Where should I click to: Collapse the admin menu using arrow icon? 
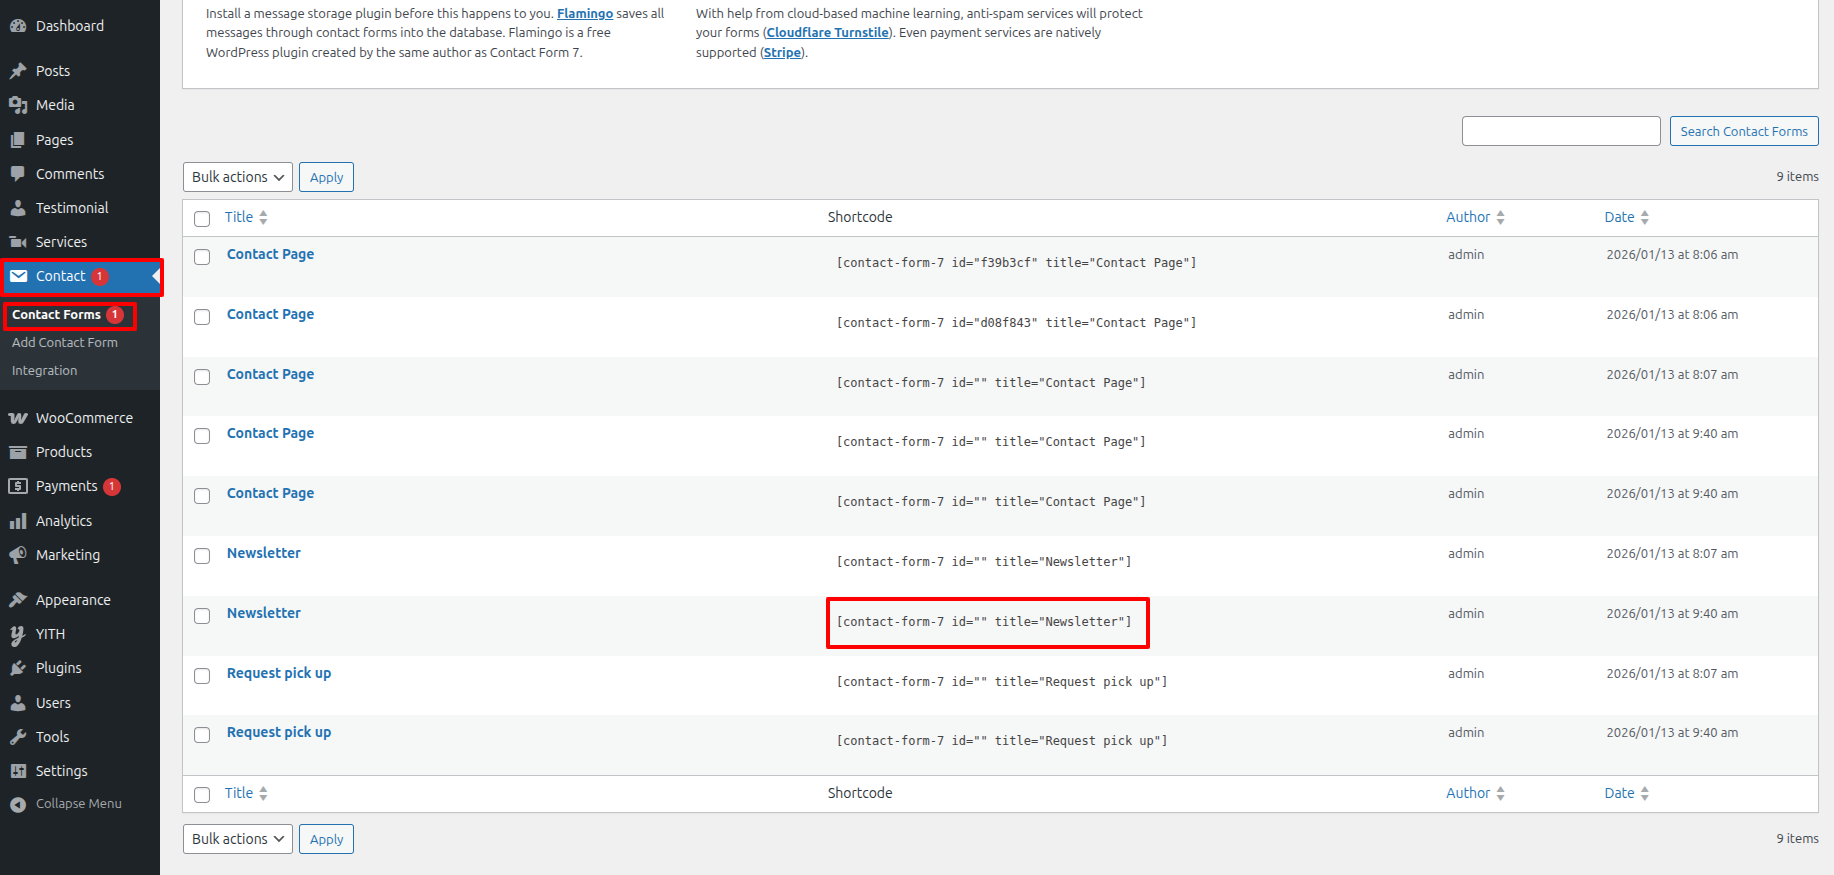pyautogui.click(x=18, y=804)
